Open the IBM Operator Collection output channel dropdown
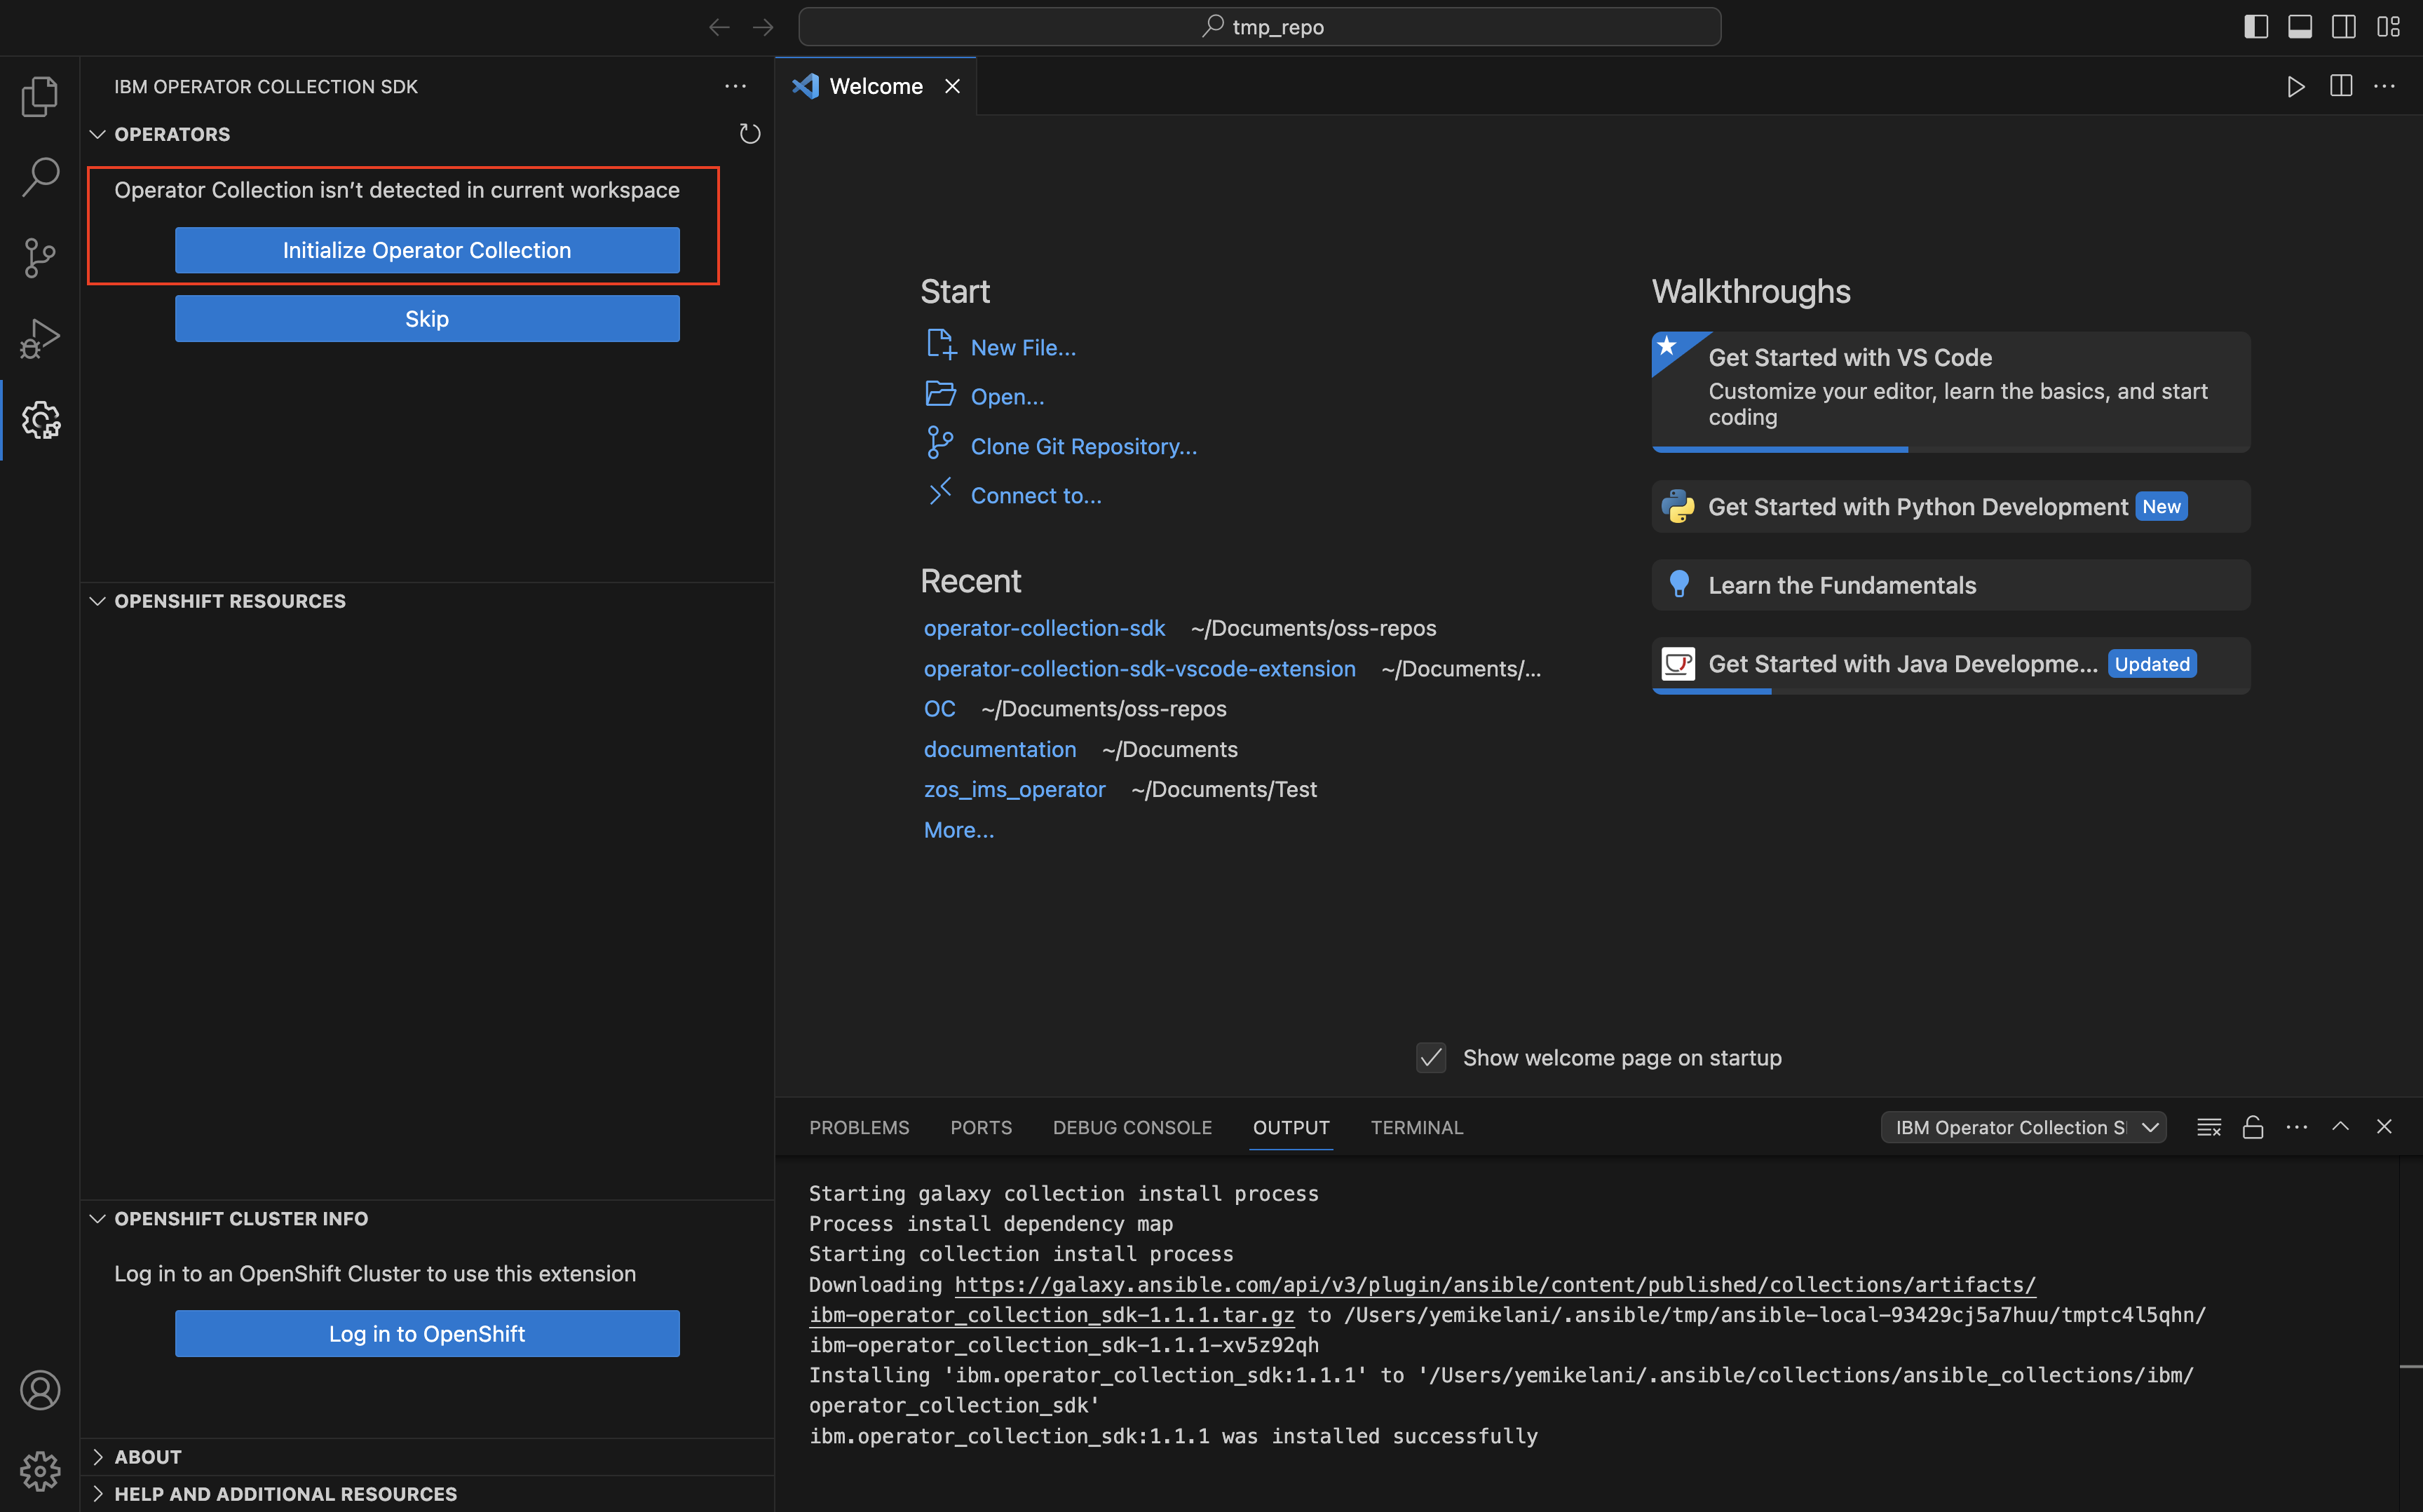Image resolution: width=2423 pixels, height=1512 pixels. tap(2023, 1127)
